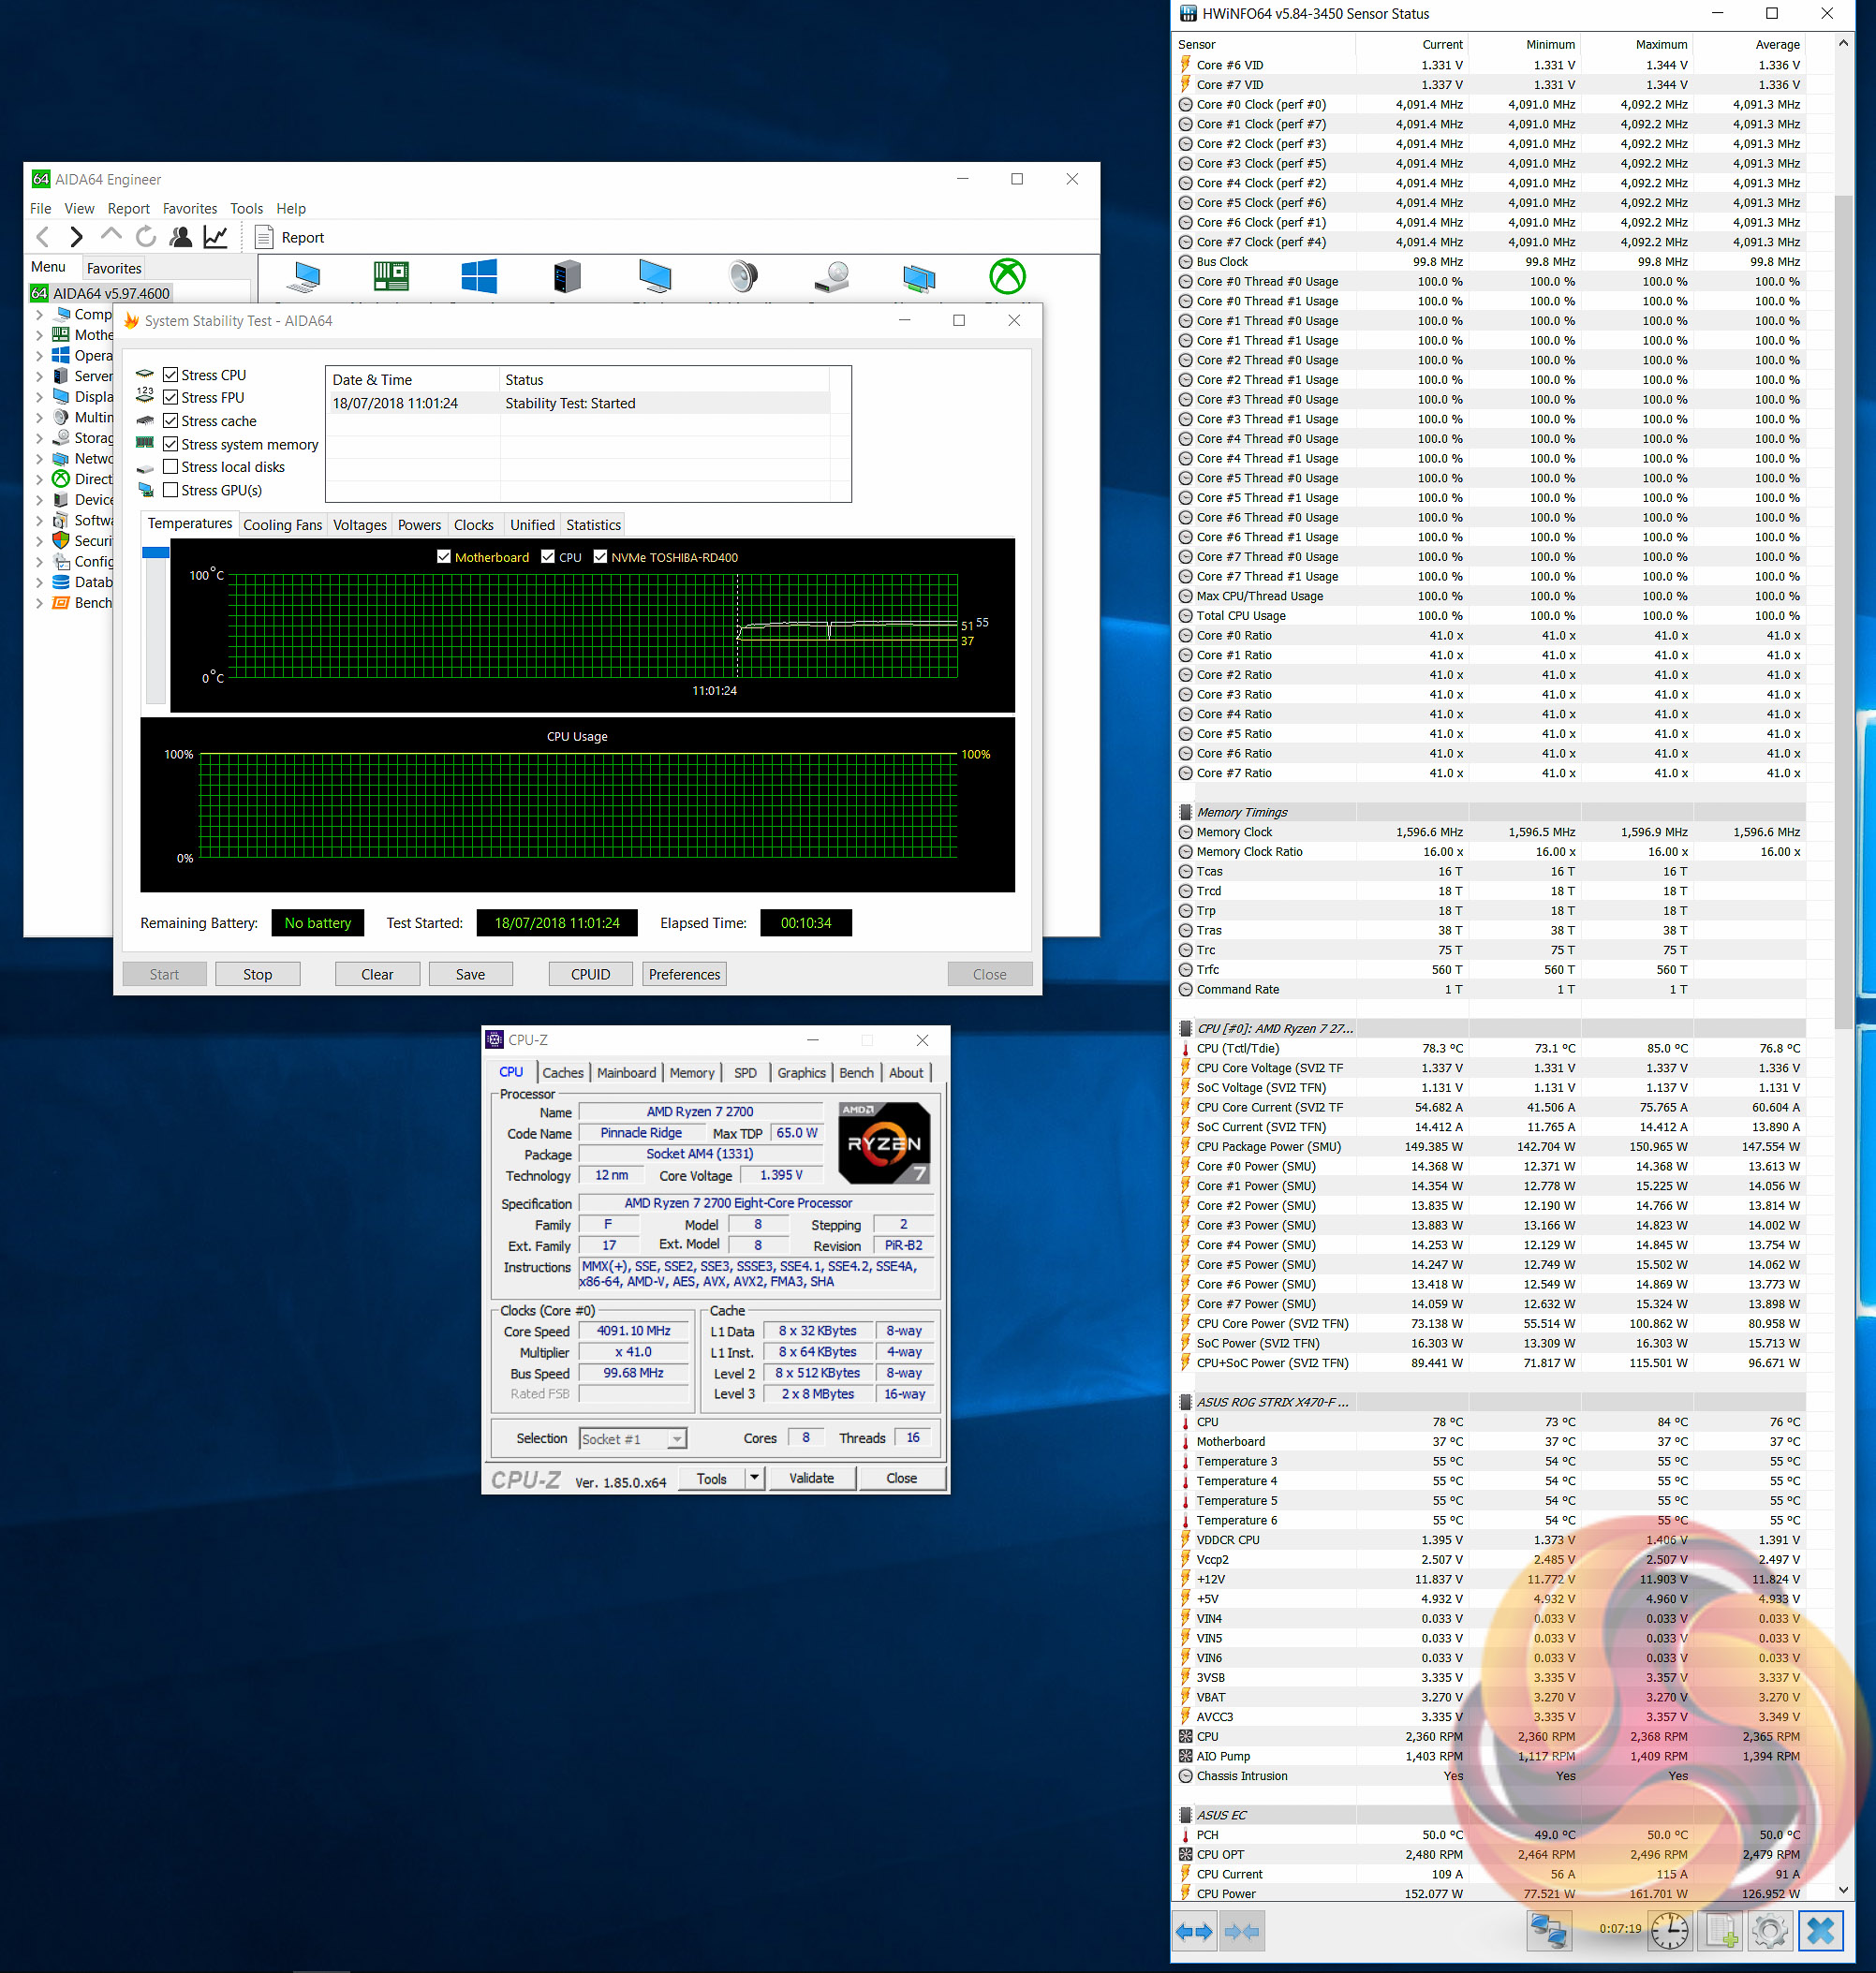Click the HWiNFO network computers icon
The image size is (1876, 1973).
[1549, 1931]
